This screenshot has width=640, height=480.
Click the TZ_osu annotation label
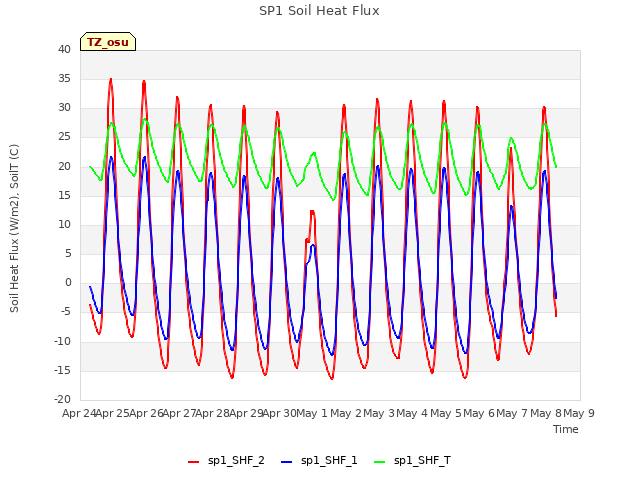click(108, 42)
